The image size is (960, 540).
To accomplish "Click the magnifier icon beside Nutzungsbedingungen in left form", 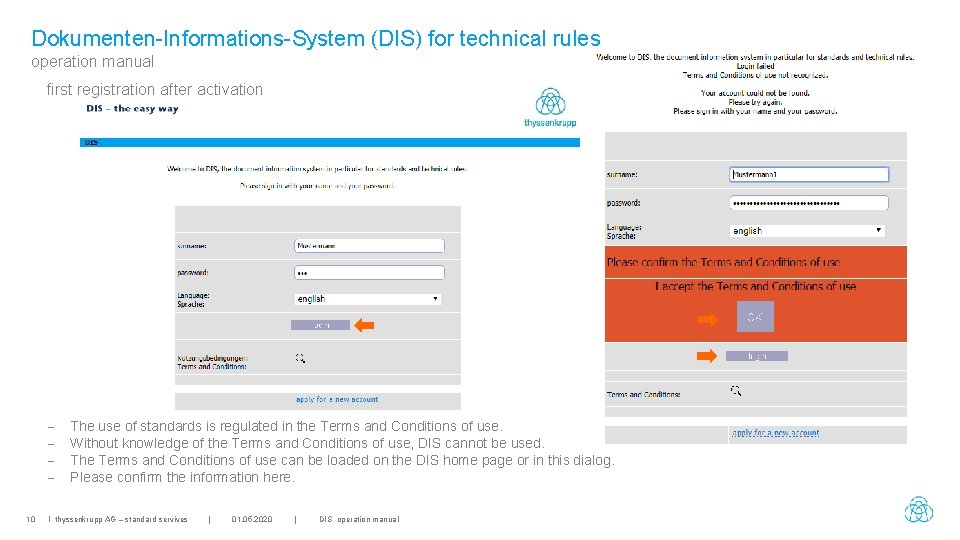I will coord(300,358).
